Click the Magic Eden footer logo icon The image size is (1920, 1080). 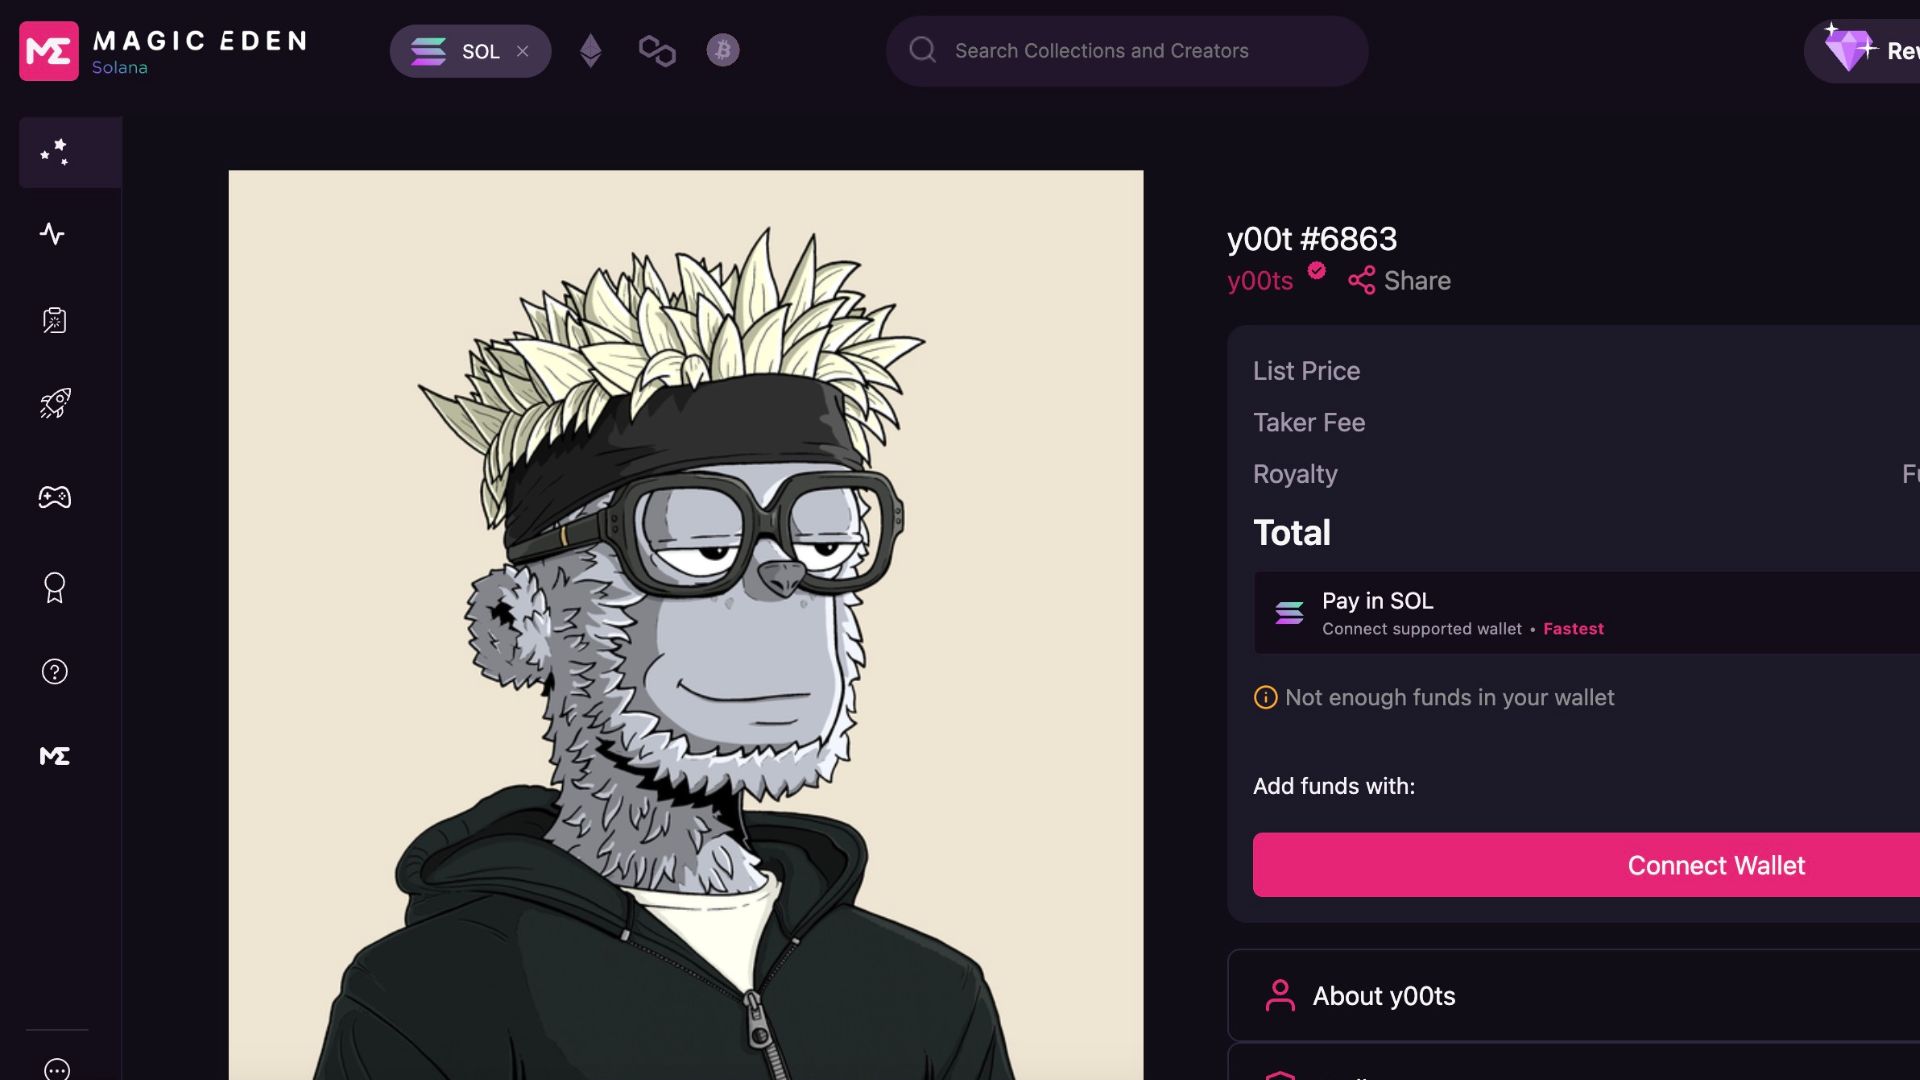click(x=54, y=754)
